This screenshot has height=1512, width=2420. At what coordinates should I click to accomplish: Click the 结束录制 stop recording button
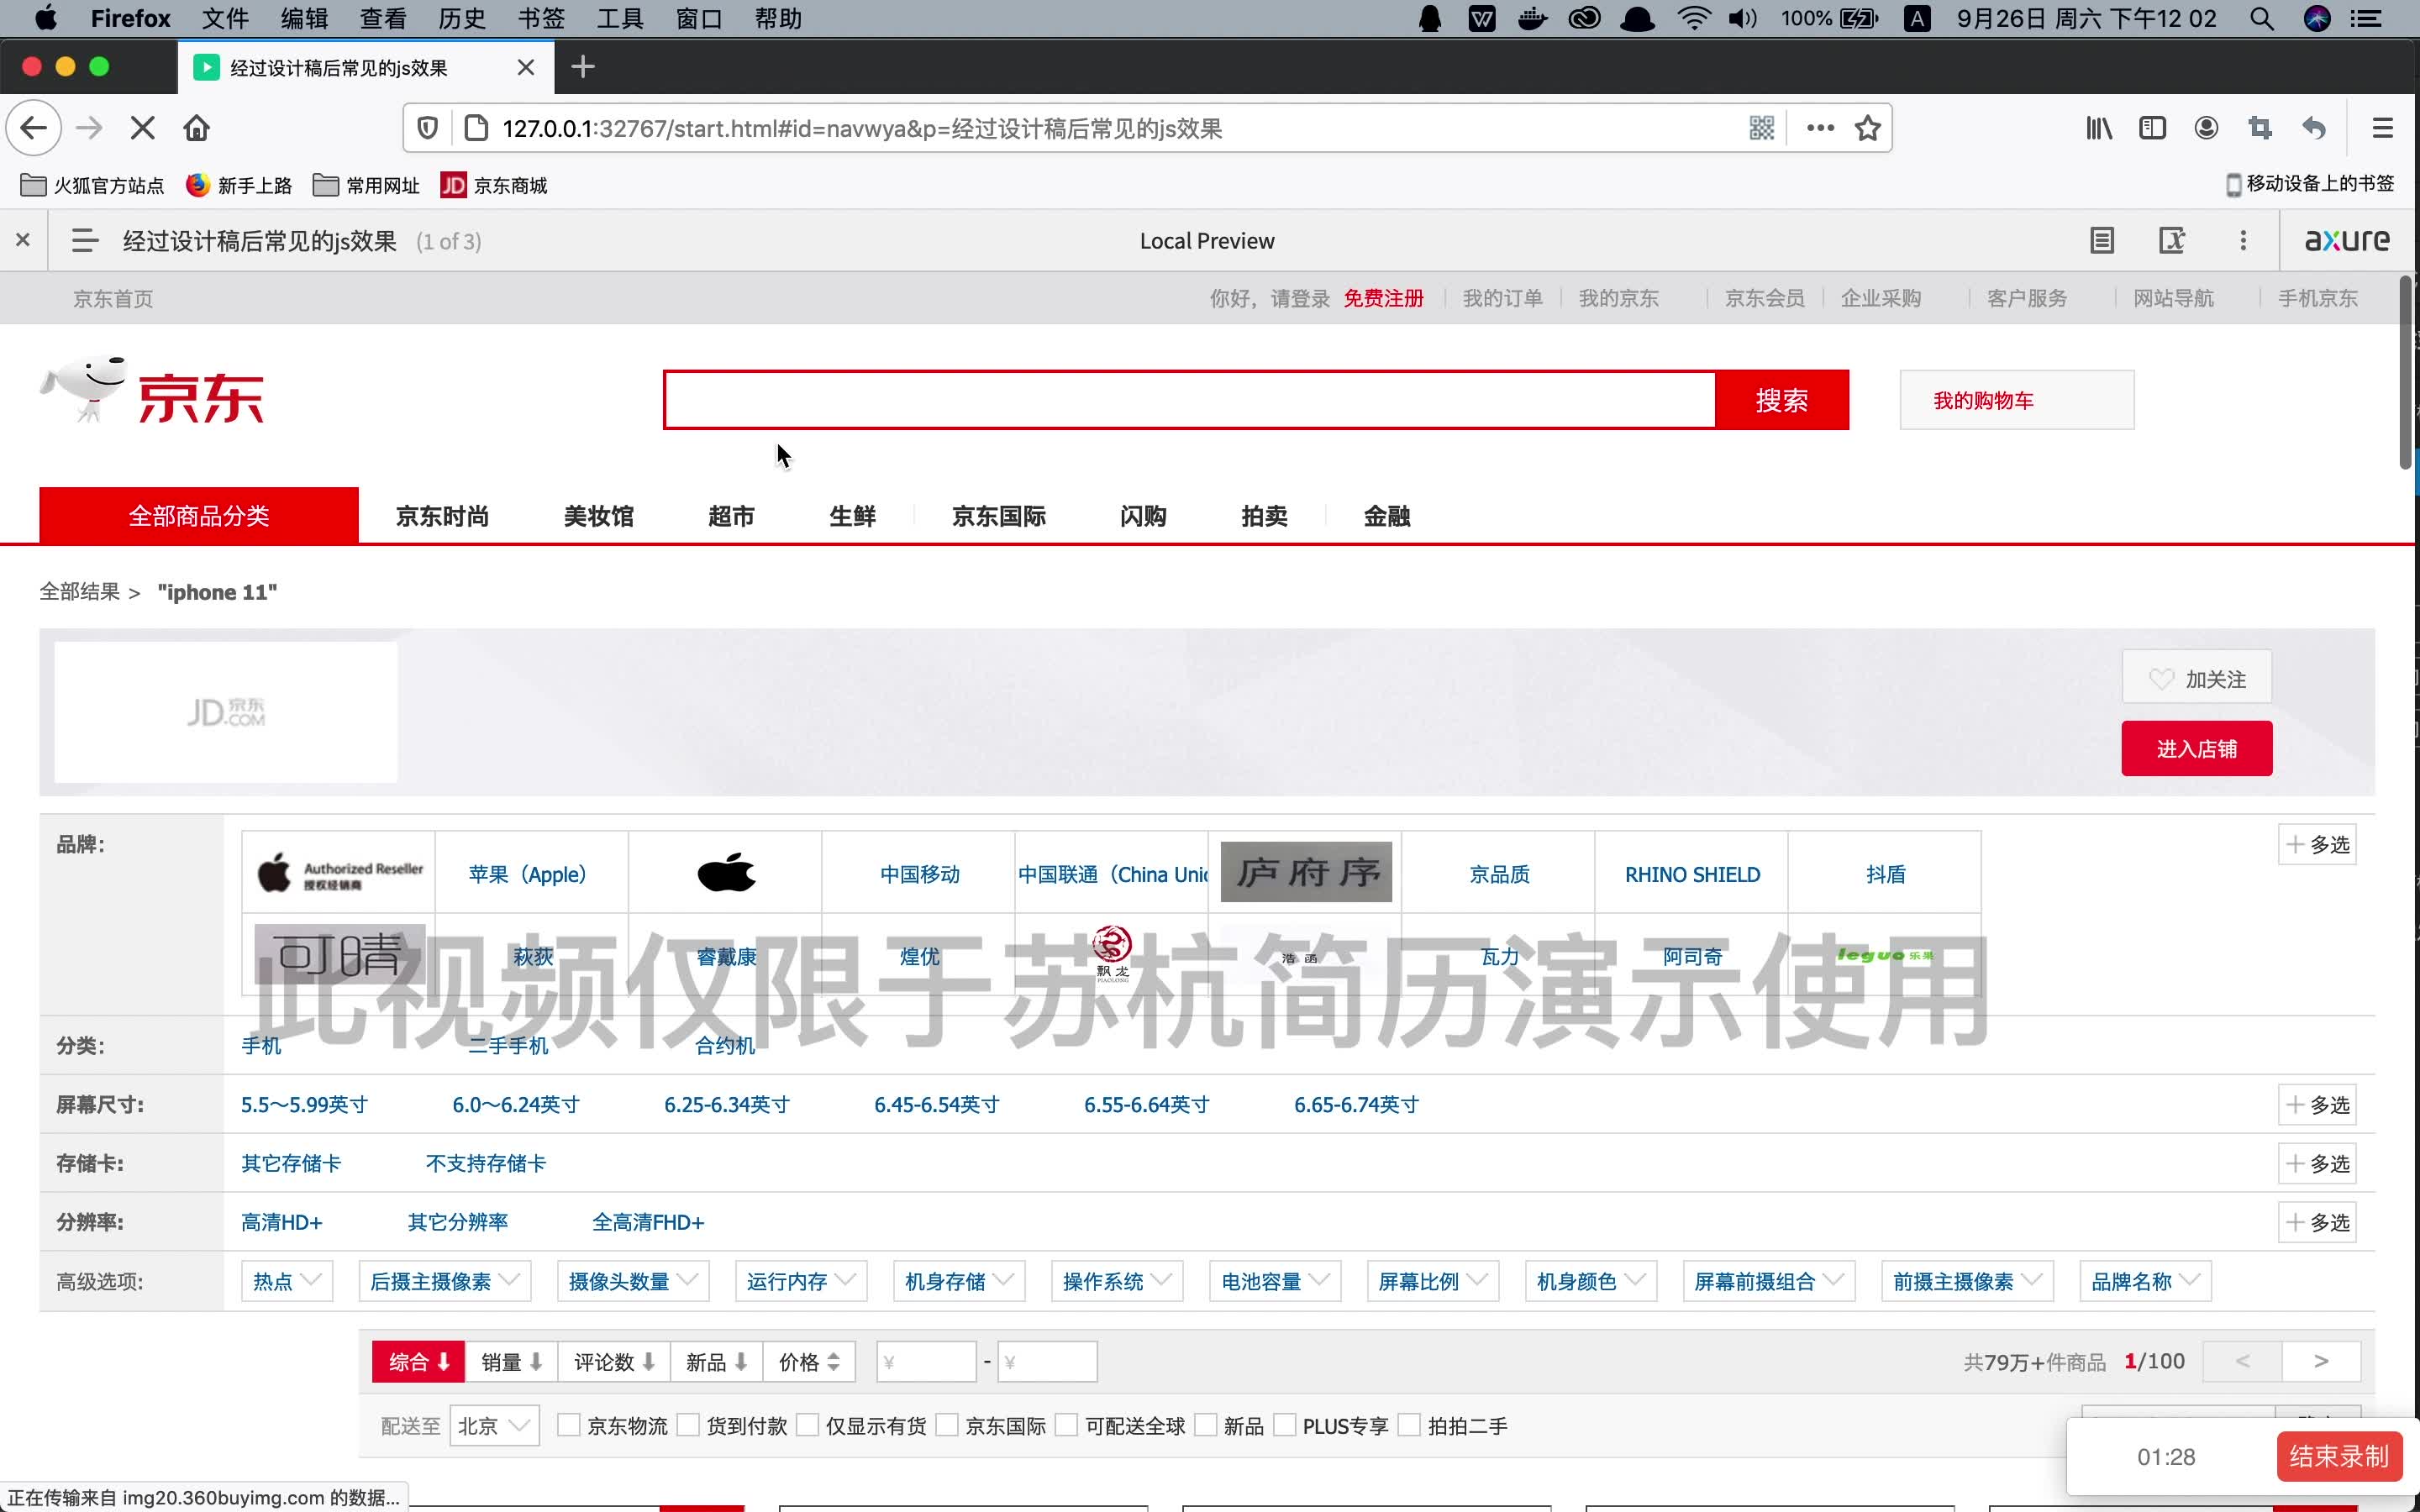click(2338, 1456)
